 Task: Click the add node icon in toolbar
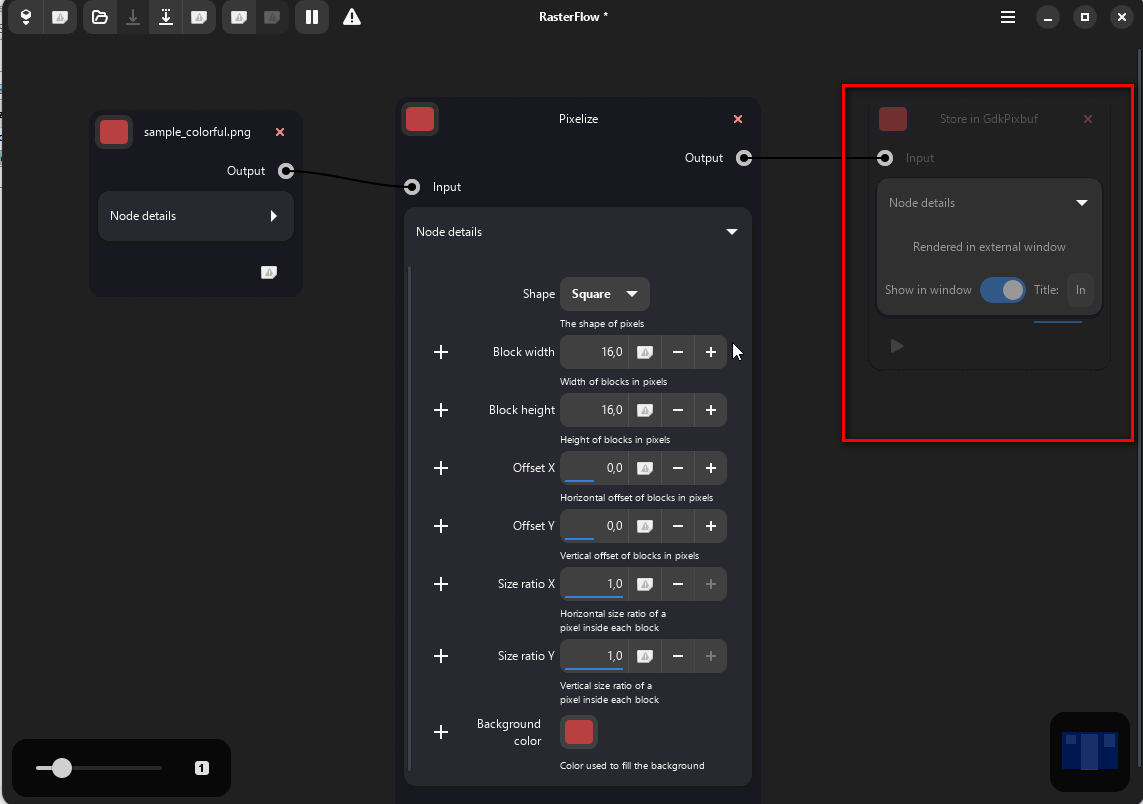pos(26,17)
